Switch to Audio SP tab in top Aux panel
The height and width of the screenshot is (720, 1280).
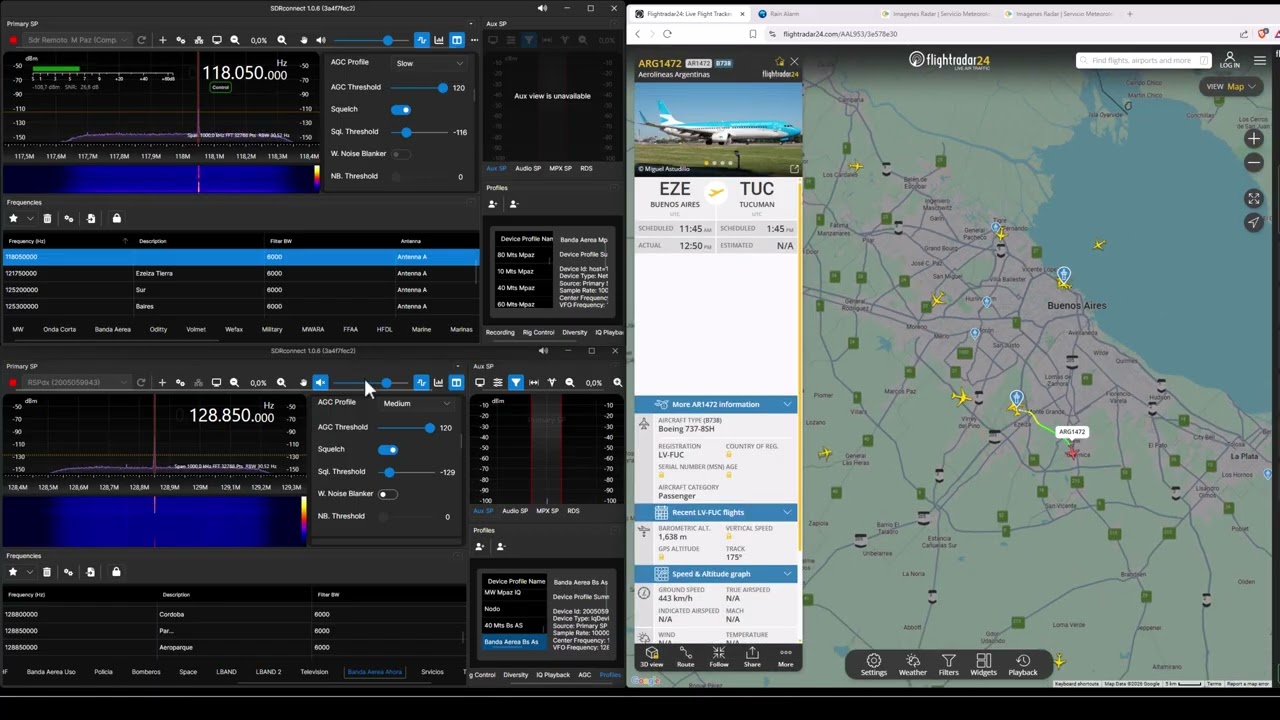(x=528, y=168)
